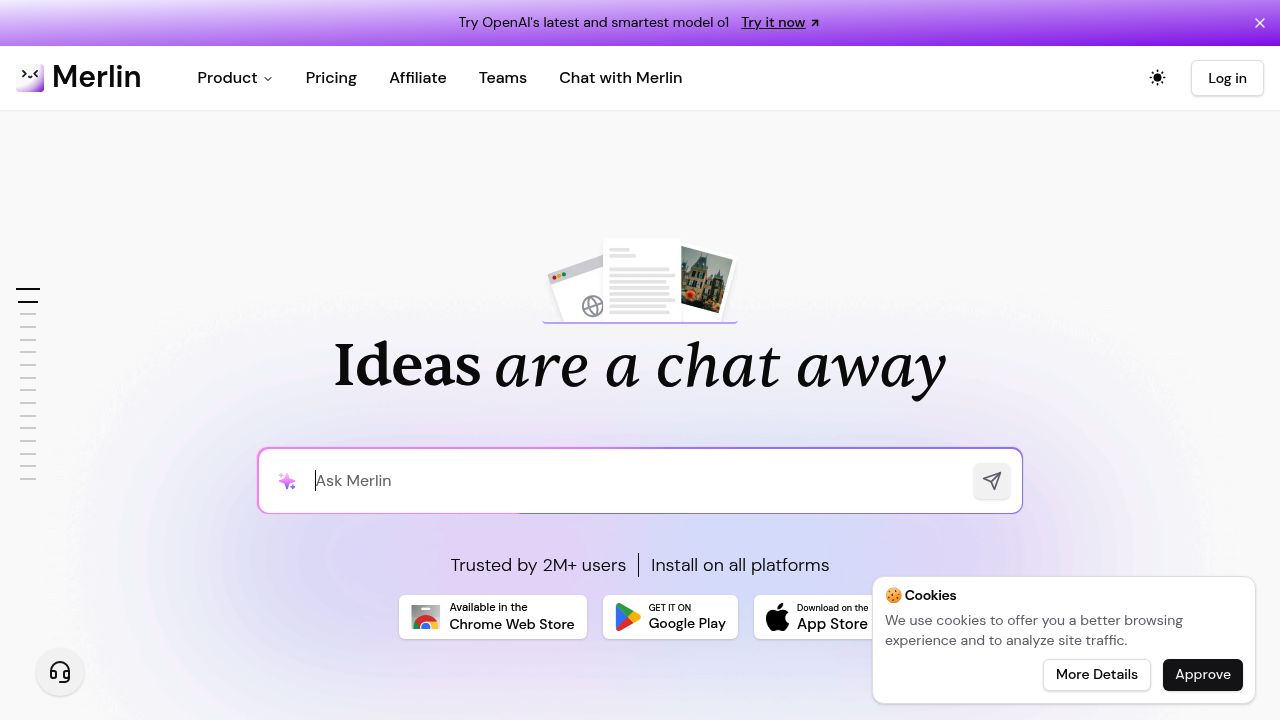The width and height of the screenshot is (1280, 720).
Task: Click the Log in button
Action: point(1227,78)
